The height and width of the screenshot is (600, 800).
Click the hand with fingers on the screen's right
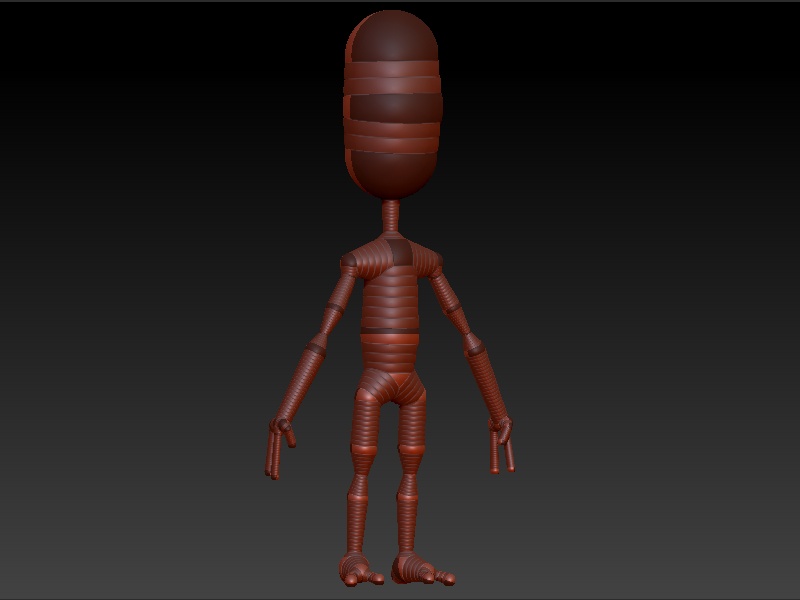(x=501, y=445)
